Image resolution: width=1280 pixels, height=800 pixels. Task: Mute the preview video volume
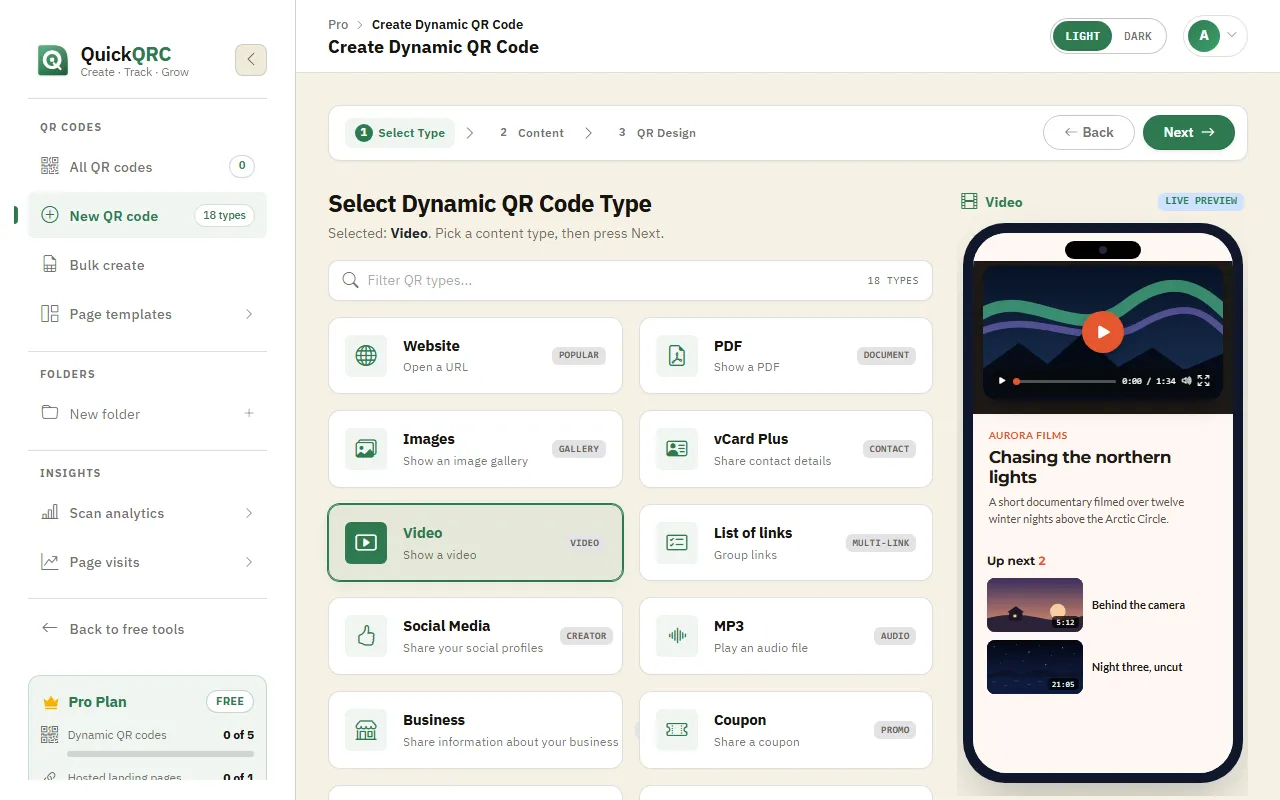(1187, 381)
